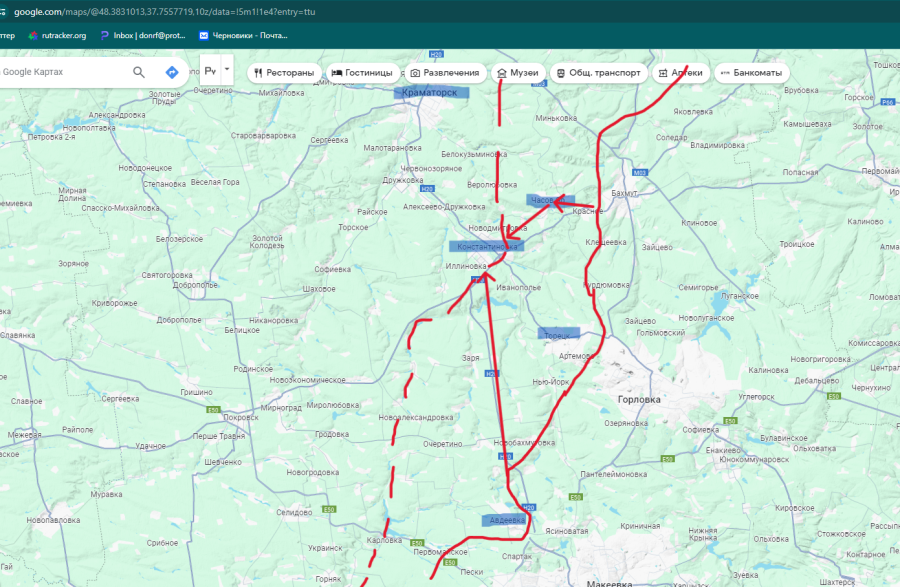The width and height of the screenshot is (900, 587).
Task: Click the Золотой Колодезь village label
Action: pos(267,242)
